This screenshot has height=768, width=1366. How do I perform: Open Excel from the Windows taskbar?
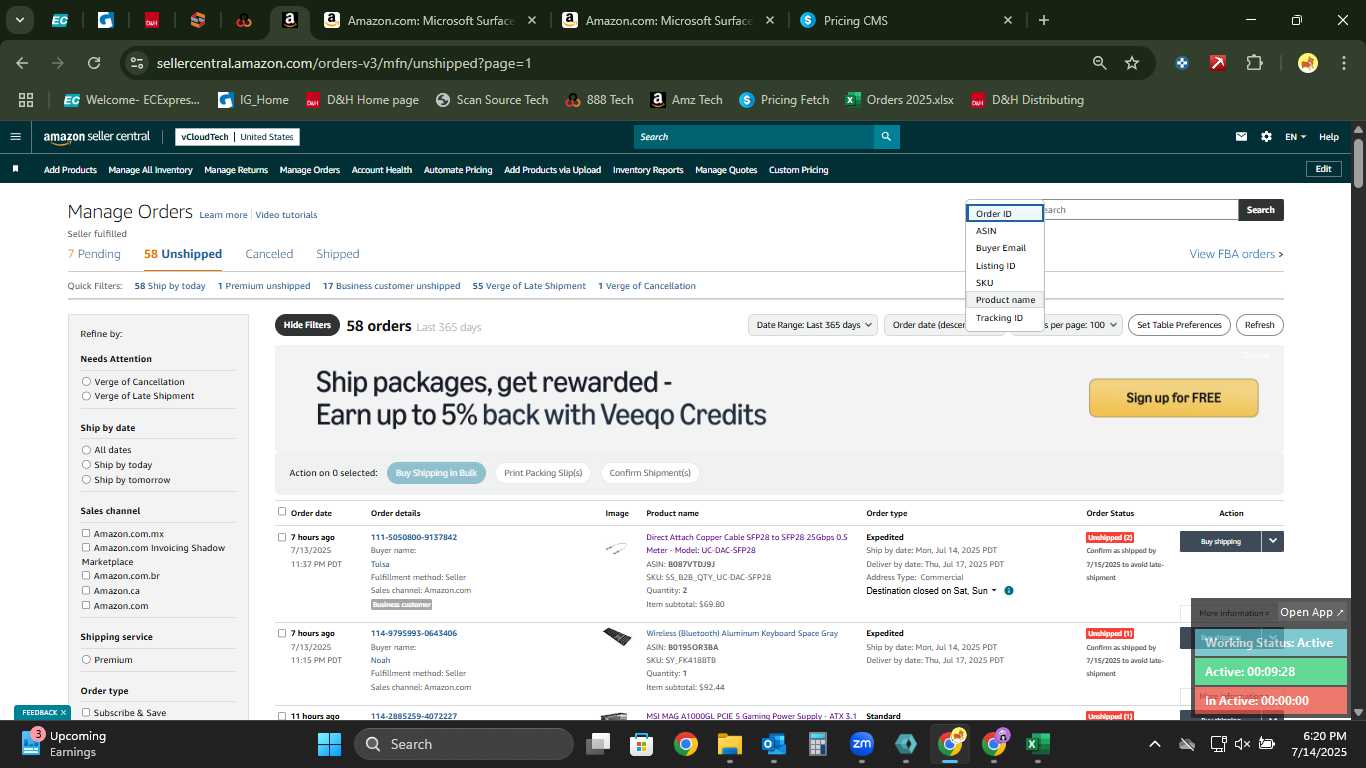1037,744
